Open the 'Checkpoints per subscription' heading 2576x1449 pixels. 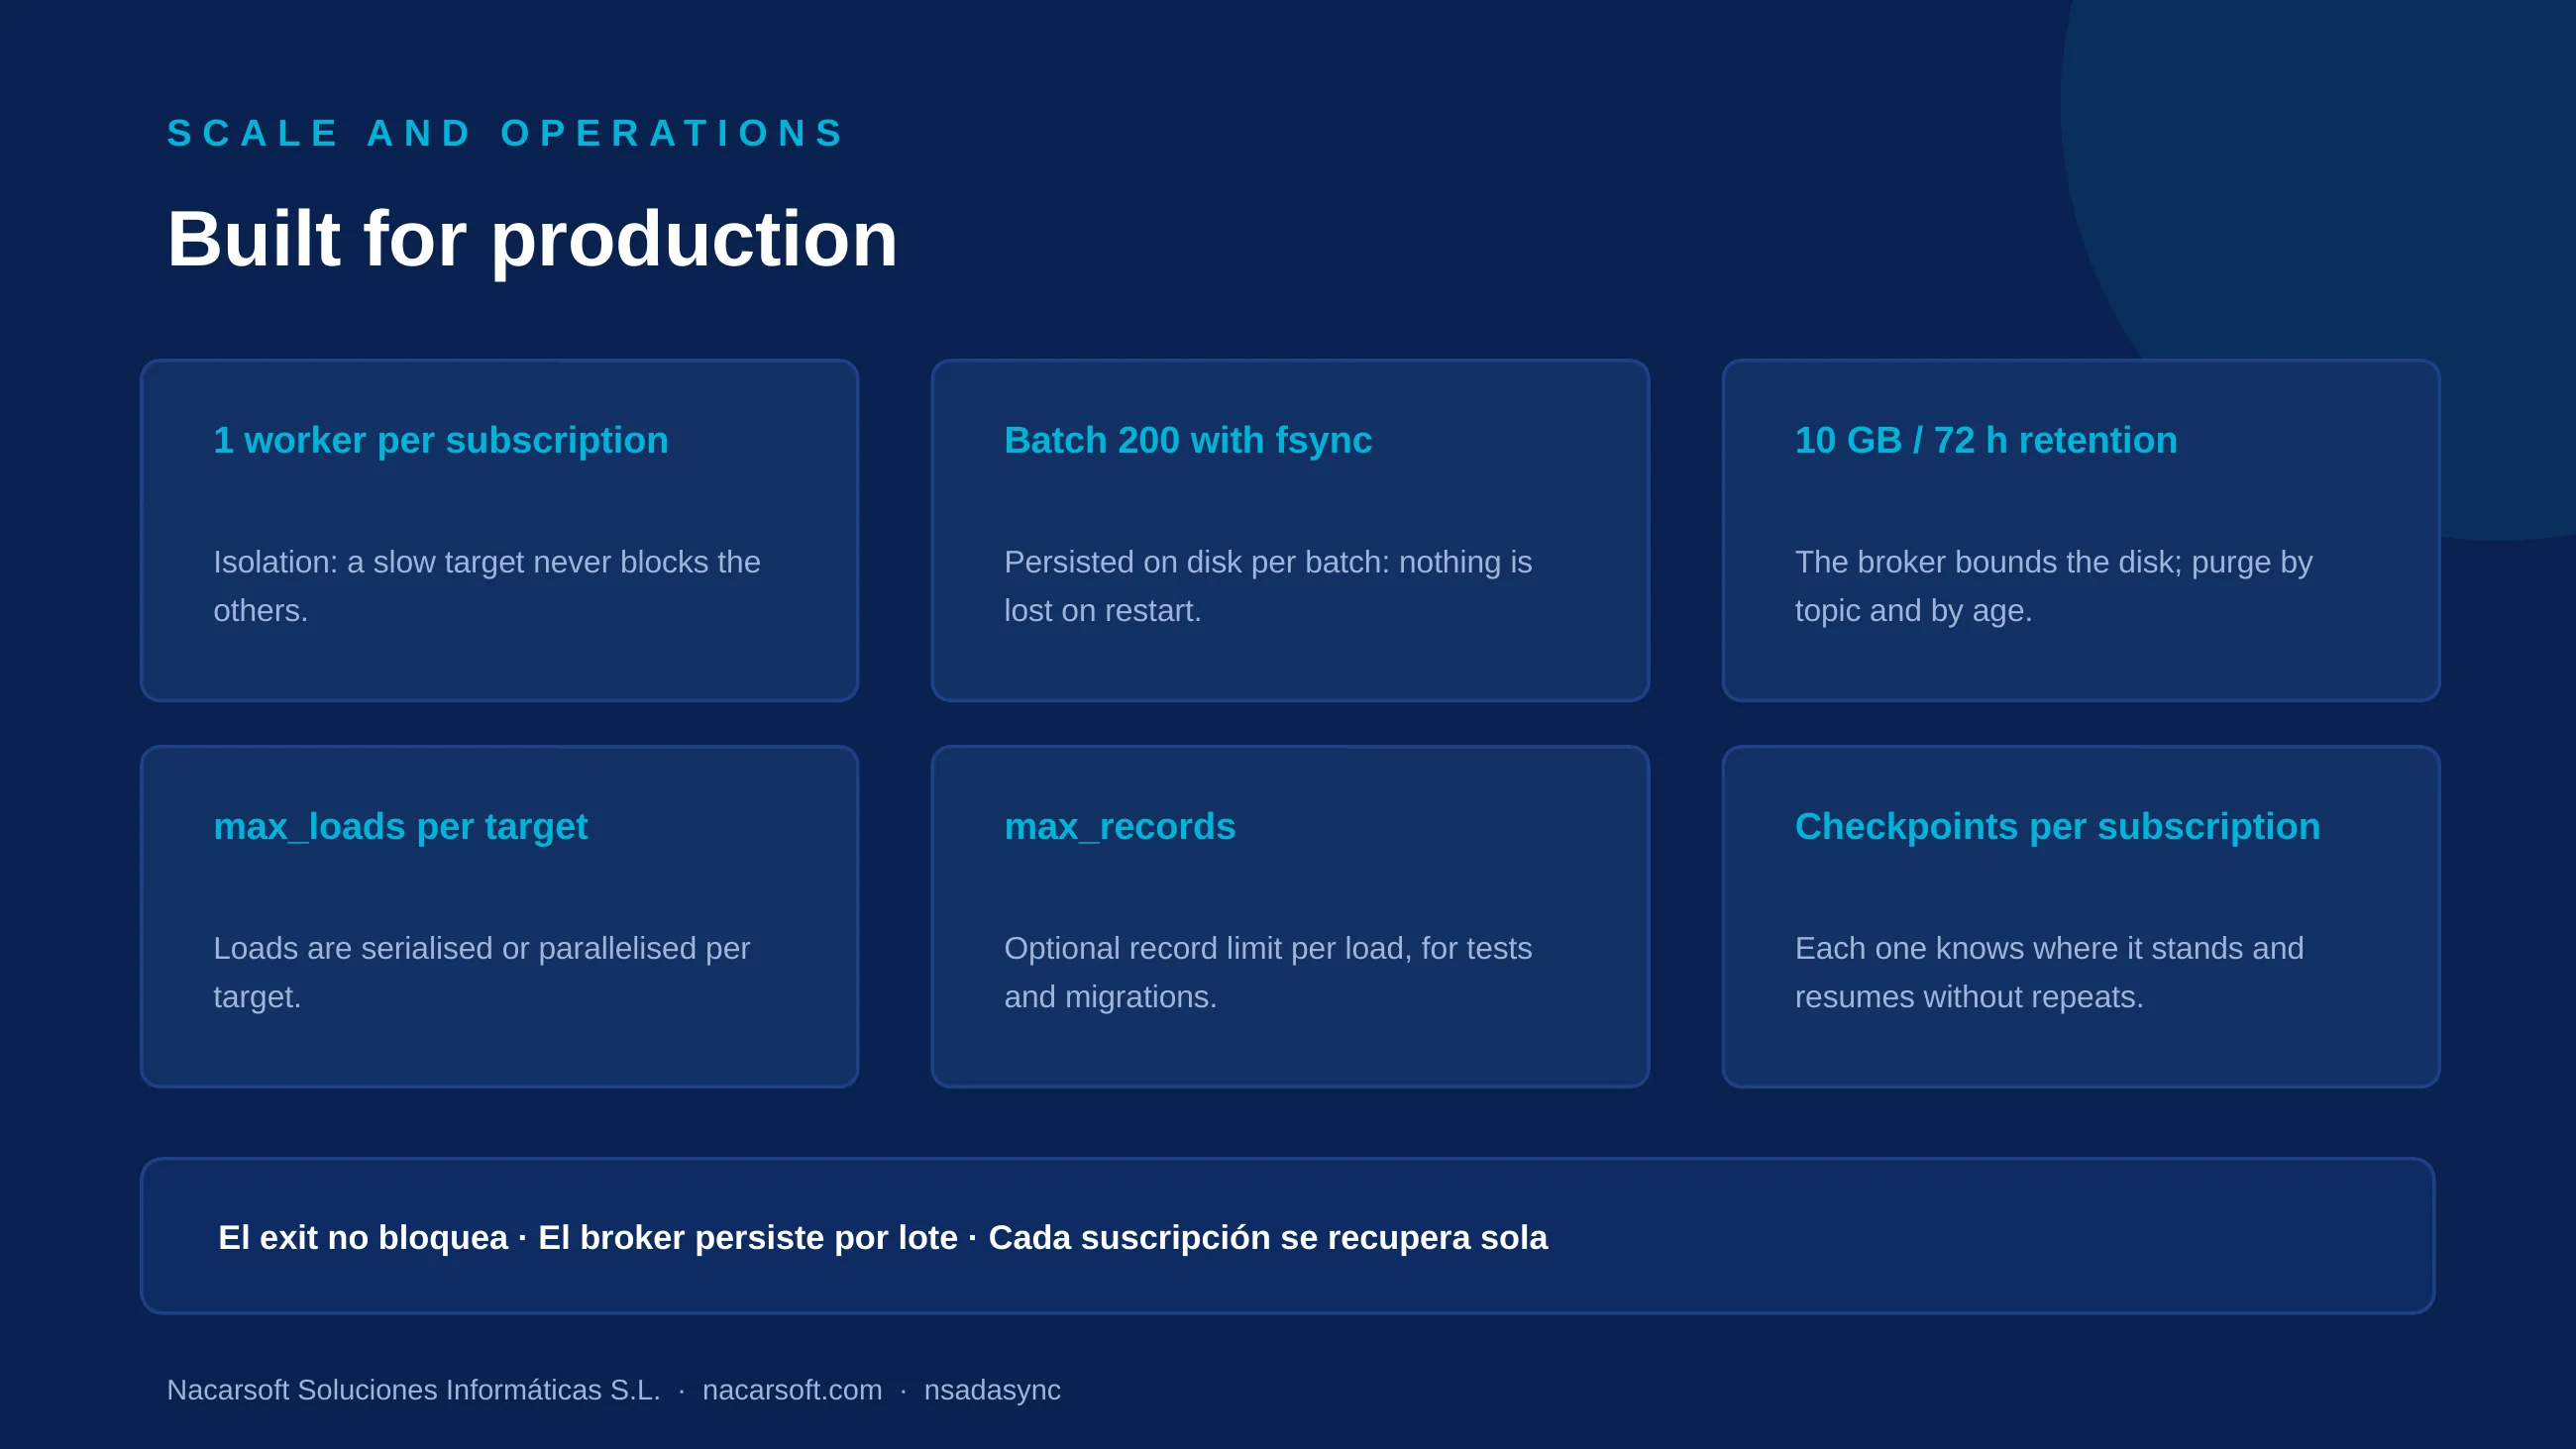(2057, 826)
